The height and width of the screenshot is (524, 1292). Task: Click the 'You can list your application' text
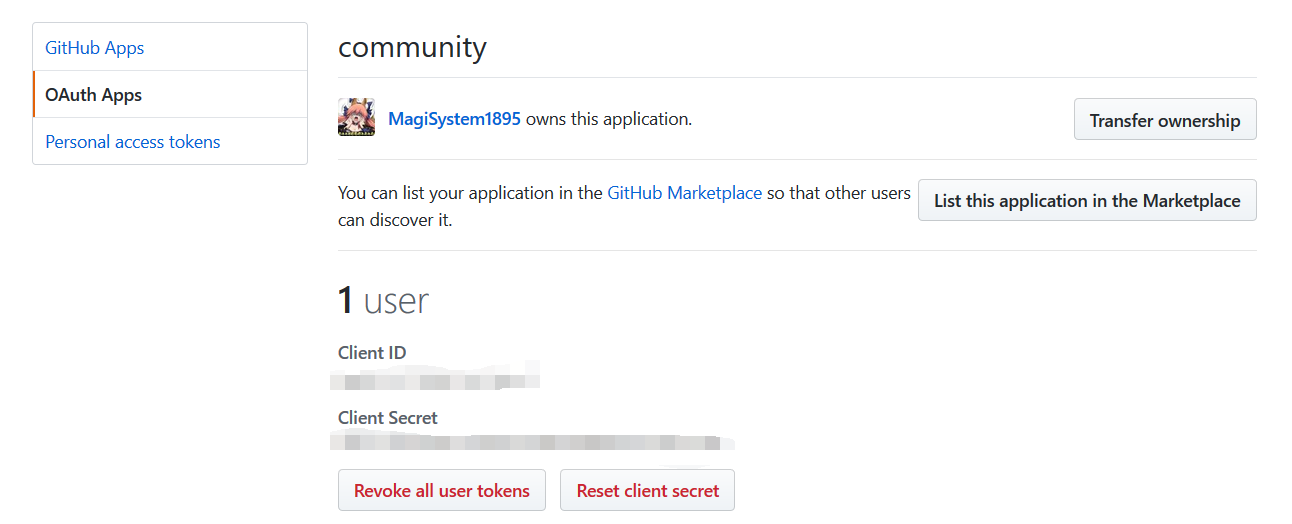pos(470,193)
